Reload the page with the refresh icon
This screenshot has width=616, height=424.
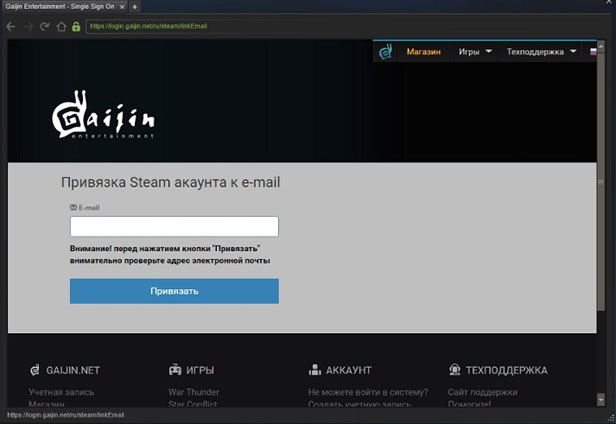(x=44, y=26)
